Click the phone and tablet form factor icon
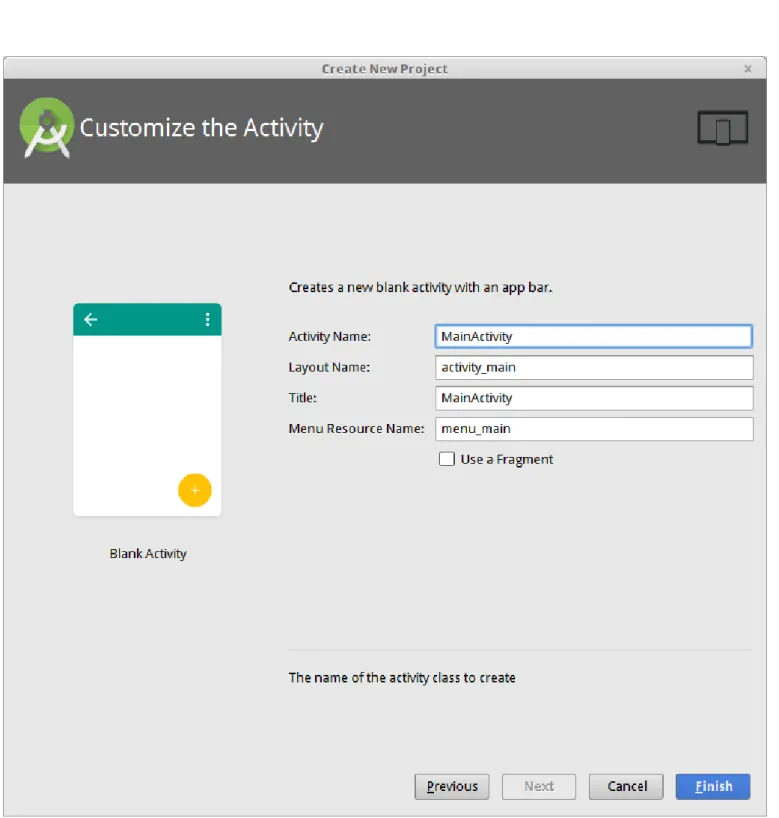The image size is (779, 818). pos(723,128)
